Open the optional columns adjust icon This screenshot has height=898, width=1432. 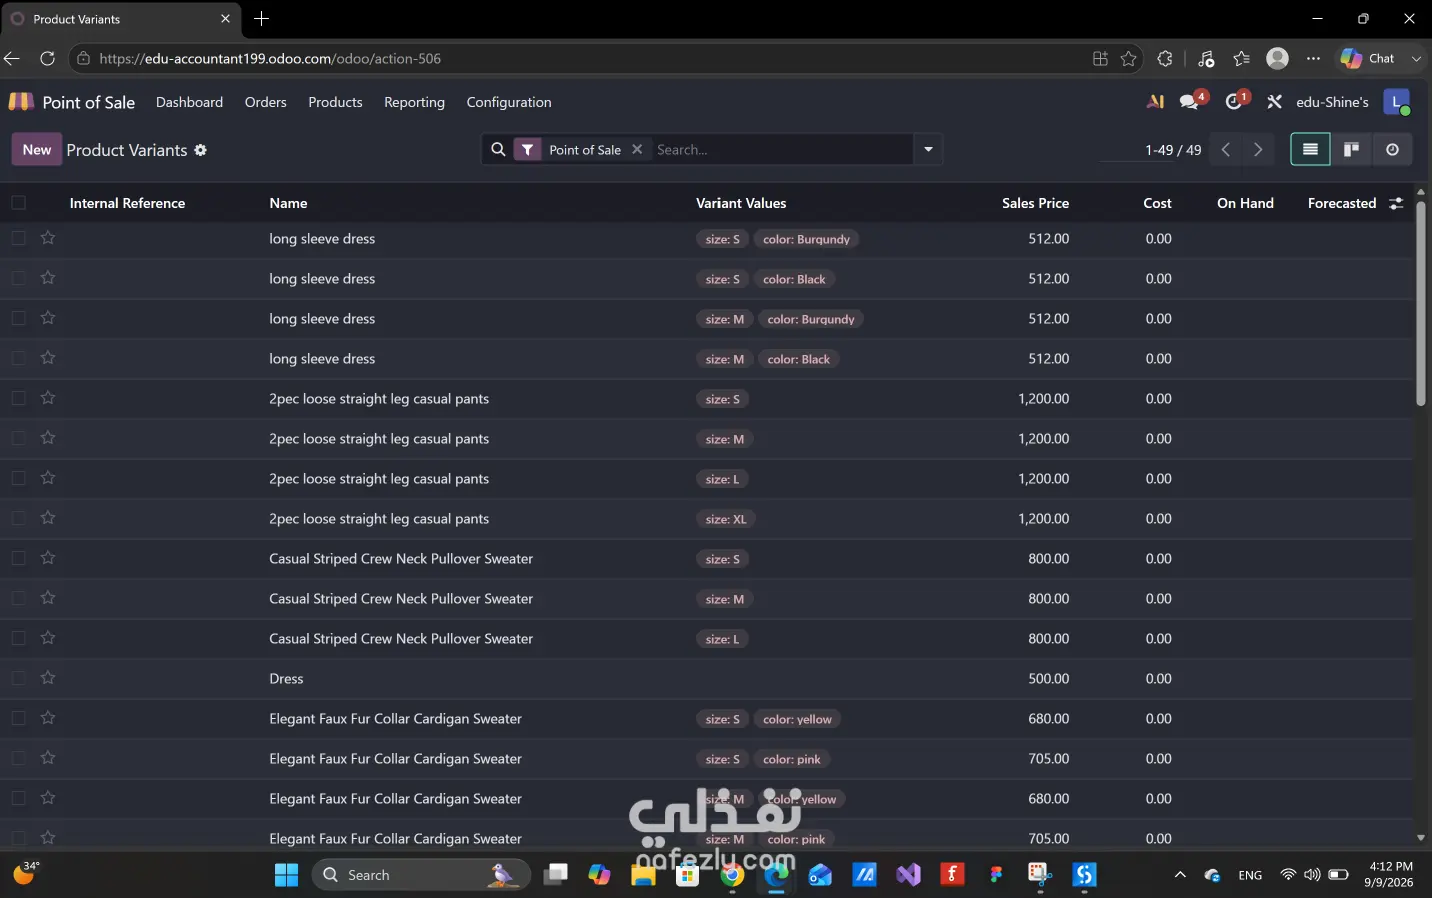coord(1396,203)
